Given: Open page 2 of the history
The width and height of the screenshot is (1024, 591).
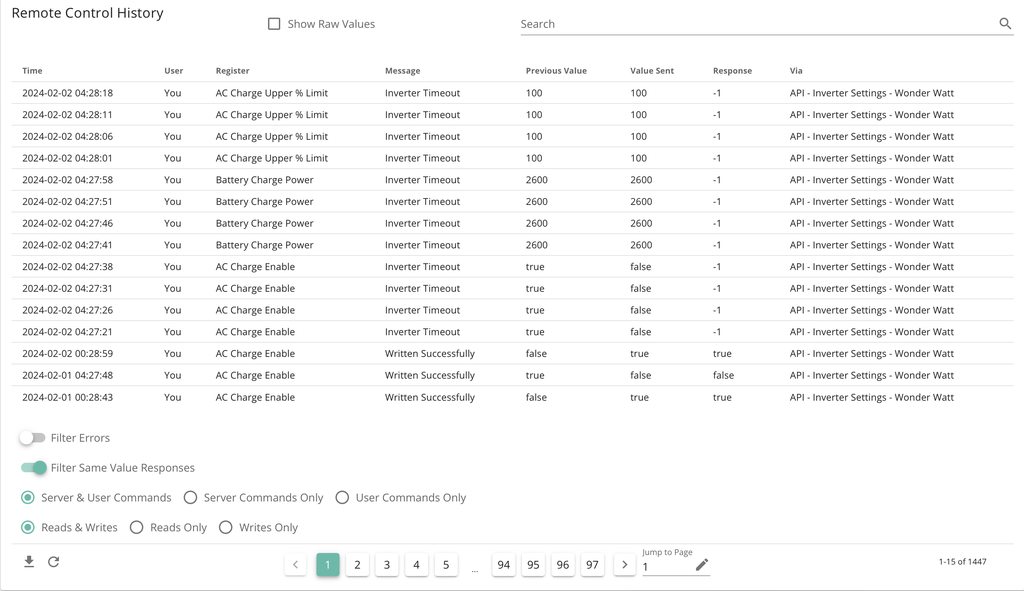Looking at the screenshot, I should point(357,565).
